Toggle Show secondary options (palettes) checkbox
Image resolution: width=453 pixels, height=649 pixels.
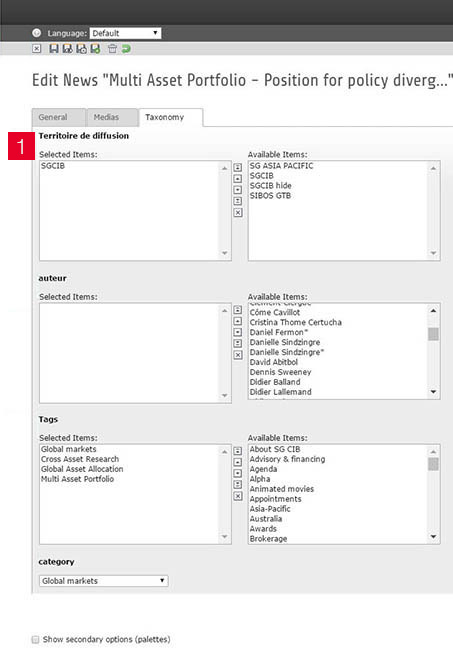[x=36, y=639]
